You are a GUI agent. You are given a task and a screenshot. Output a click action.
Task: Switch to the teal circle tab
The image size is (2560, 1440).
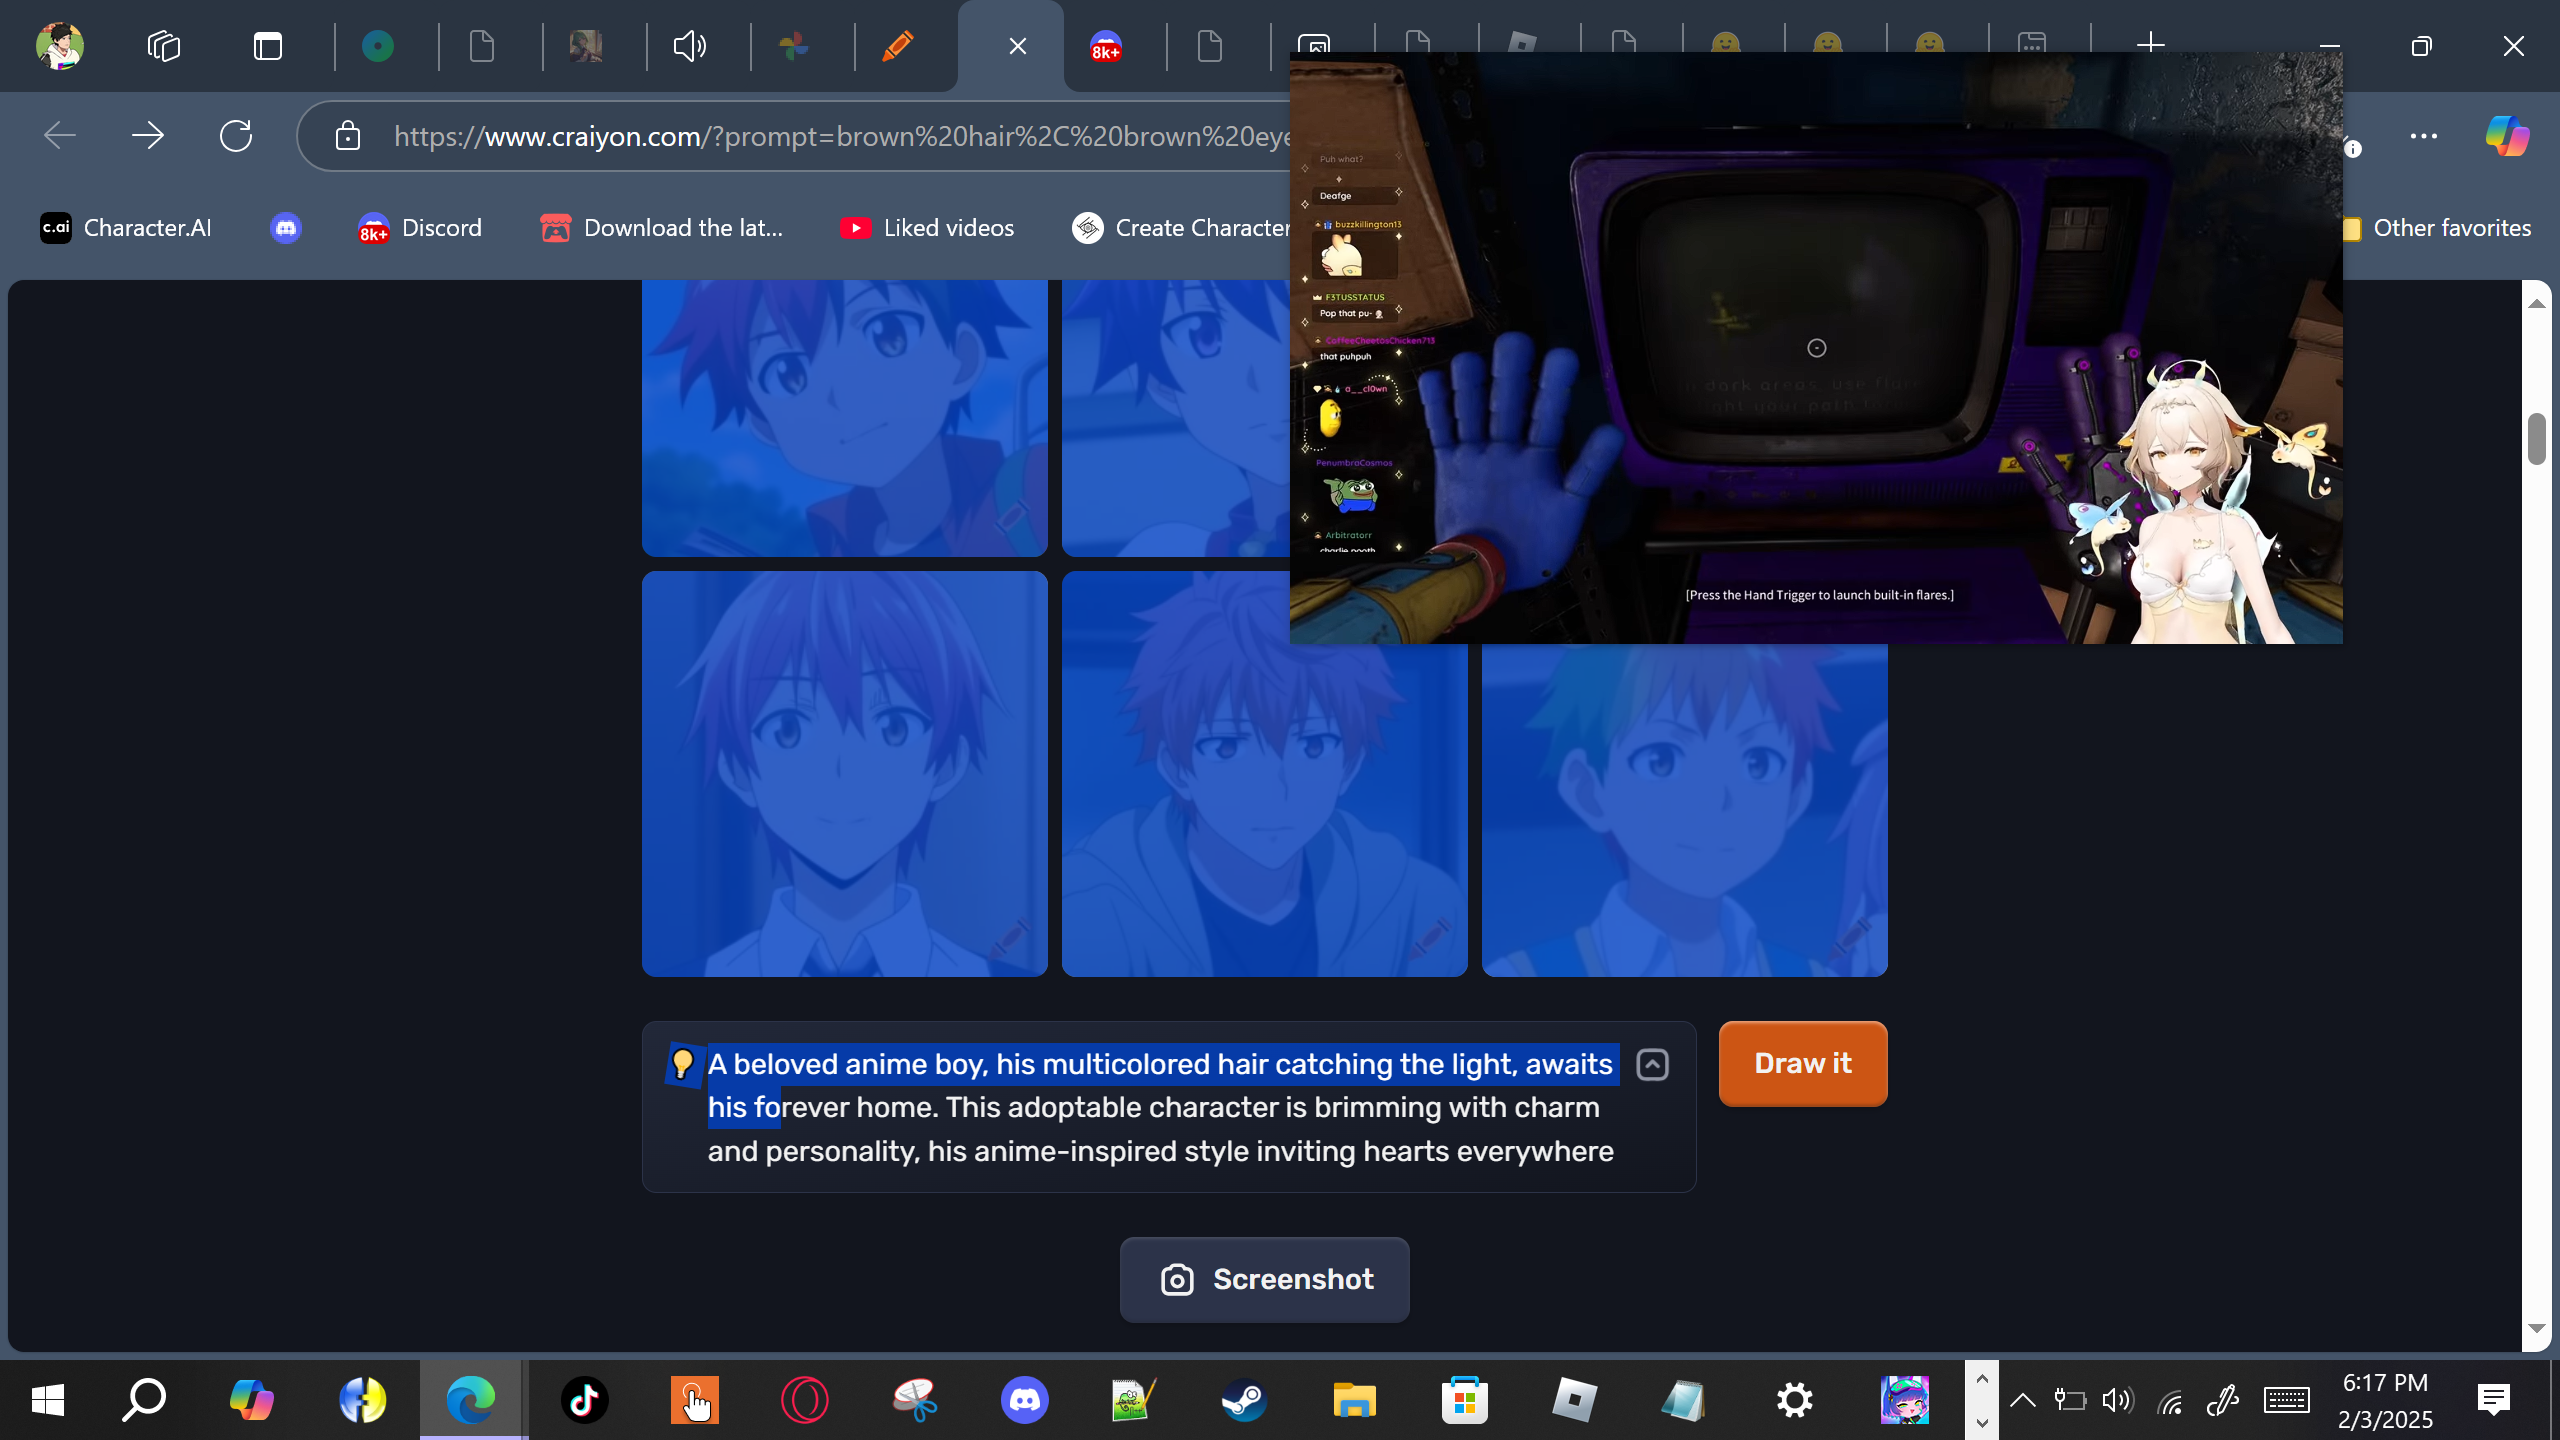coord(378,46)
